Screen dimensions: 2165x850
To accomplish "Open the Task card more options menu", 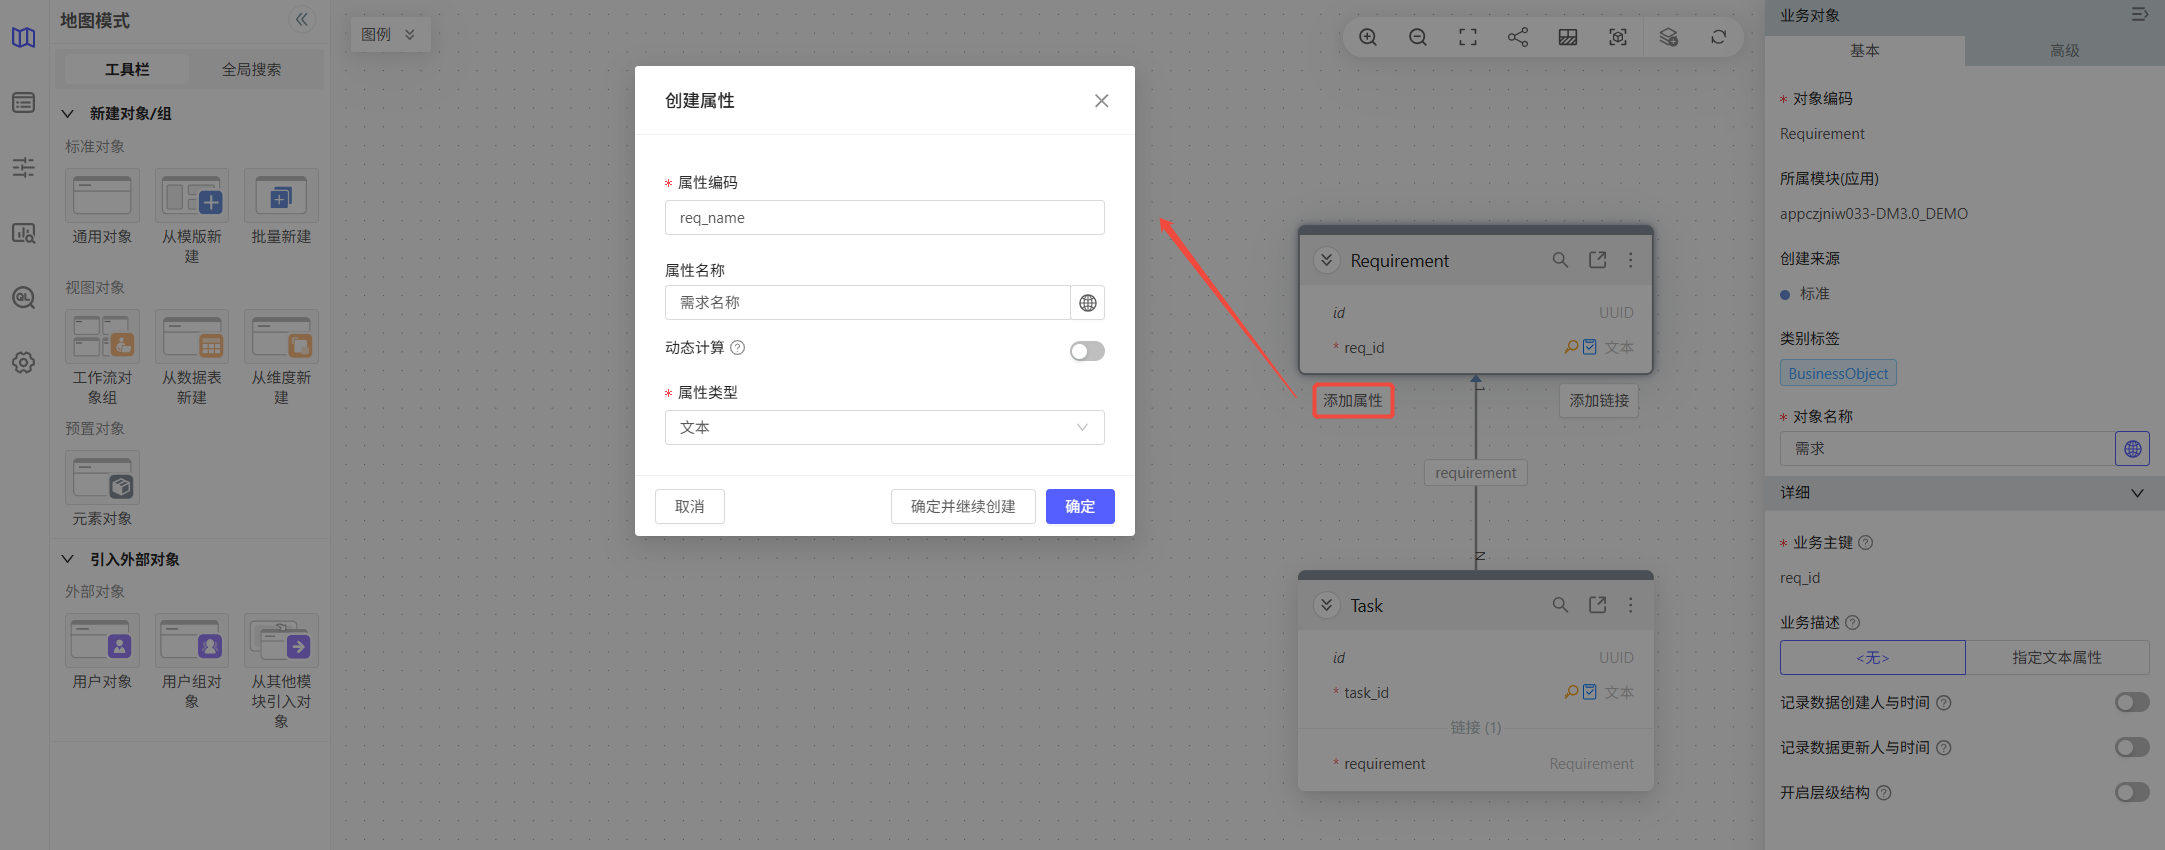I will (x=1631, y=605).
